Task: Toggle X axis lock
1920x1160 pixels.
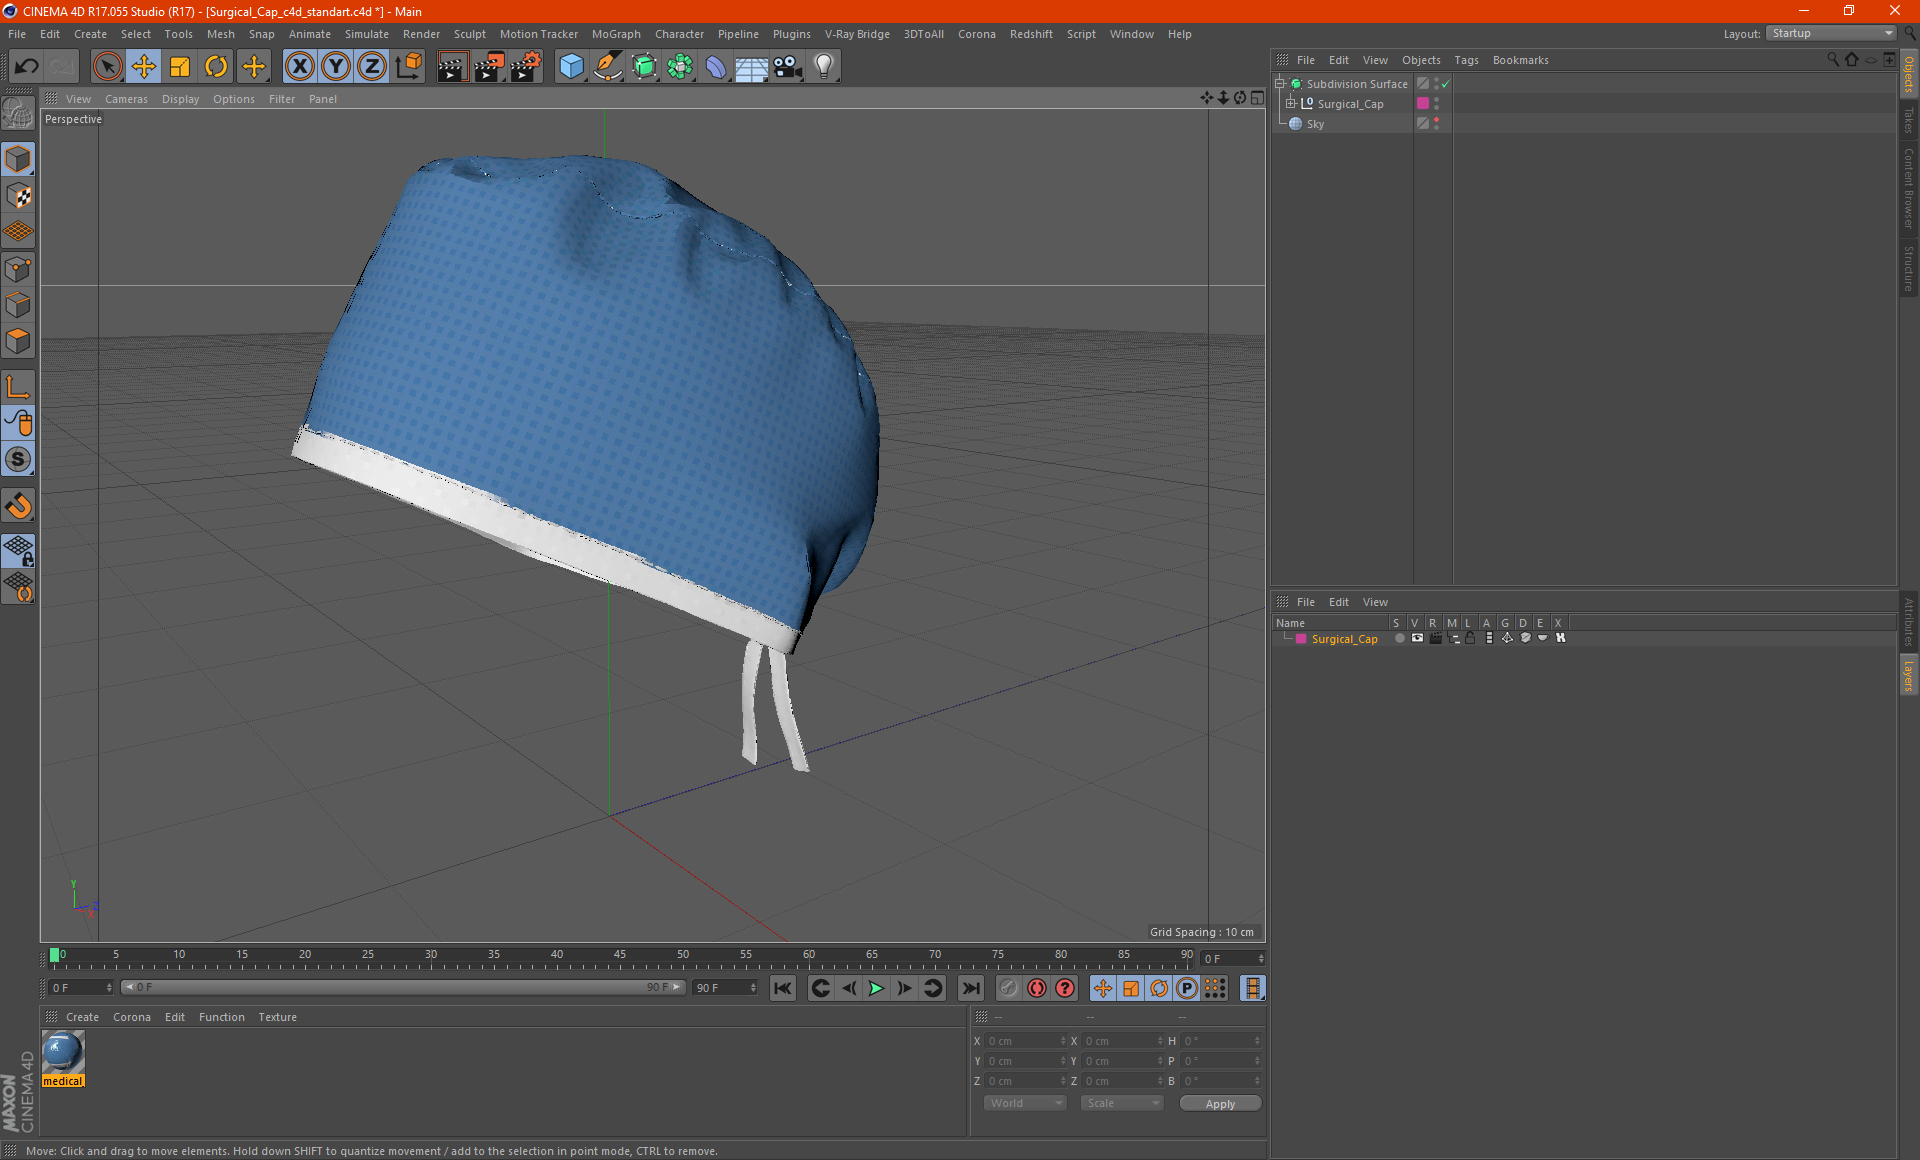Action: pos(299,67)
